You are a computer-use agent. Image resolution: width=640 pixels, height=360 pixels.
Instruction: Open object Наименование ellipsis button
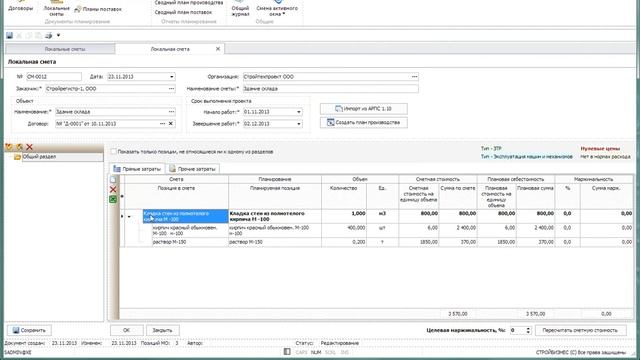pos(171,111)
